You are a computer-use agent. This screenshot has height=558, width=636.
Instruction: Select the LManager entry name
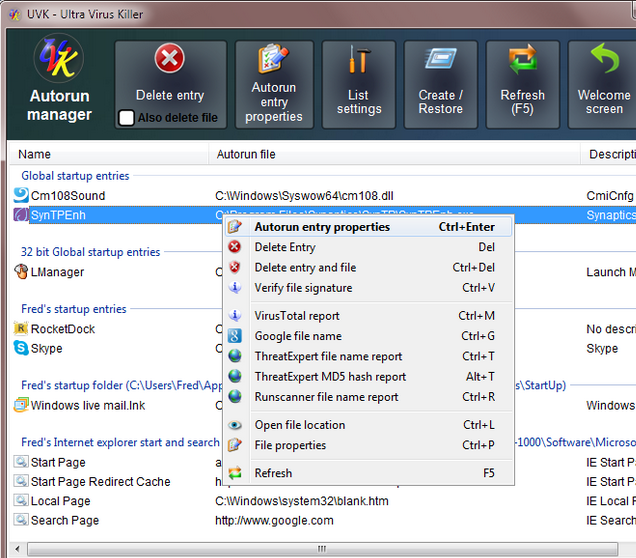(57, 272)
